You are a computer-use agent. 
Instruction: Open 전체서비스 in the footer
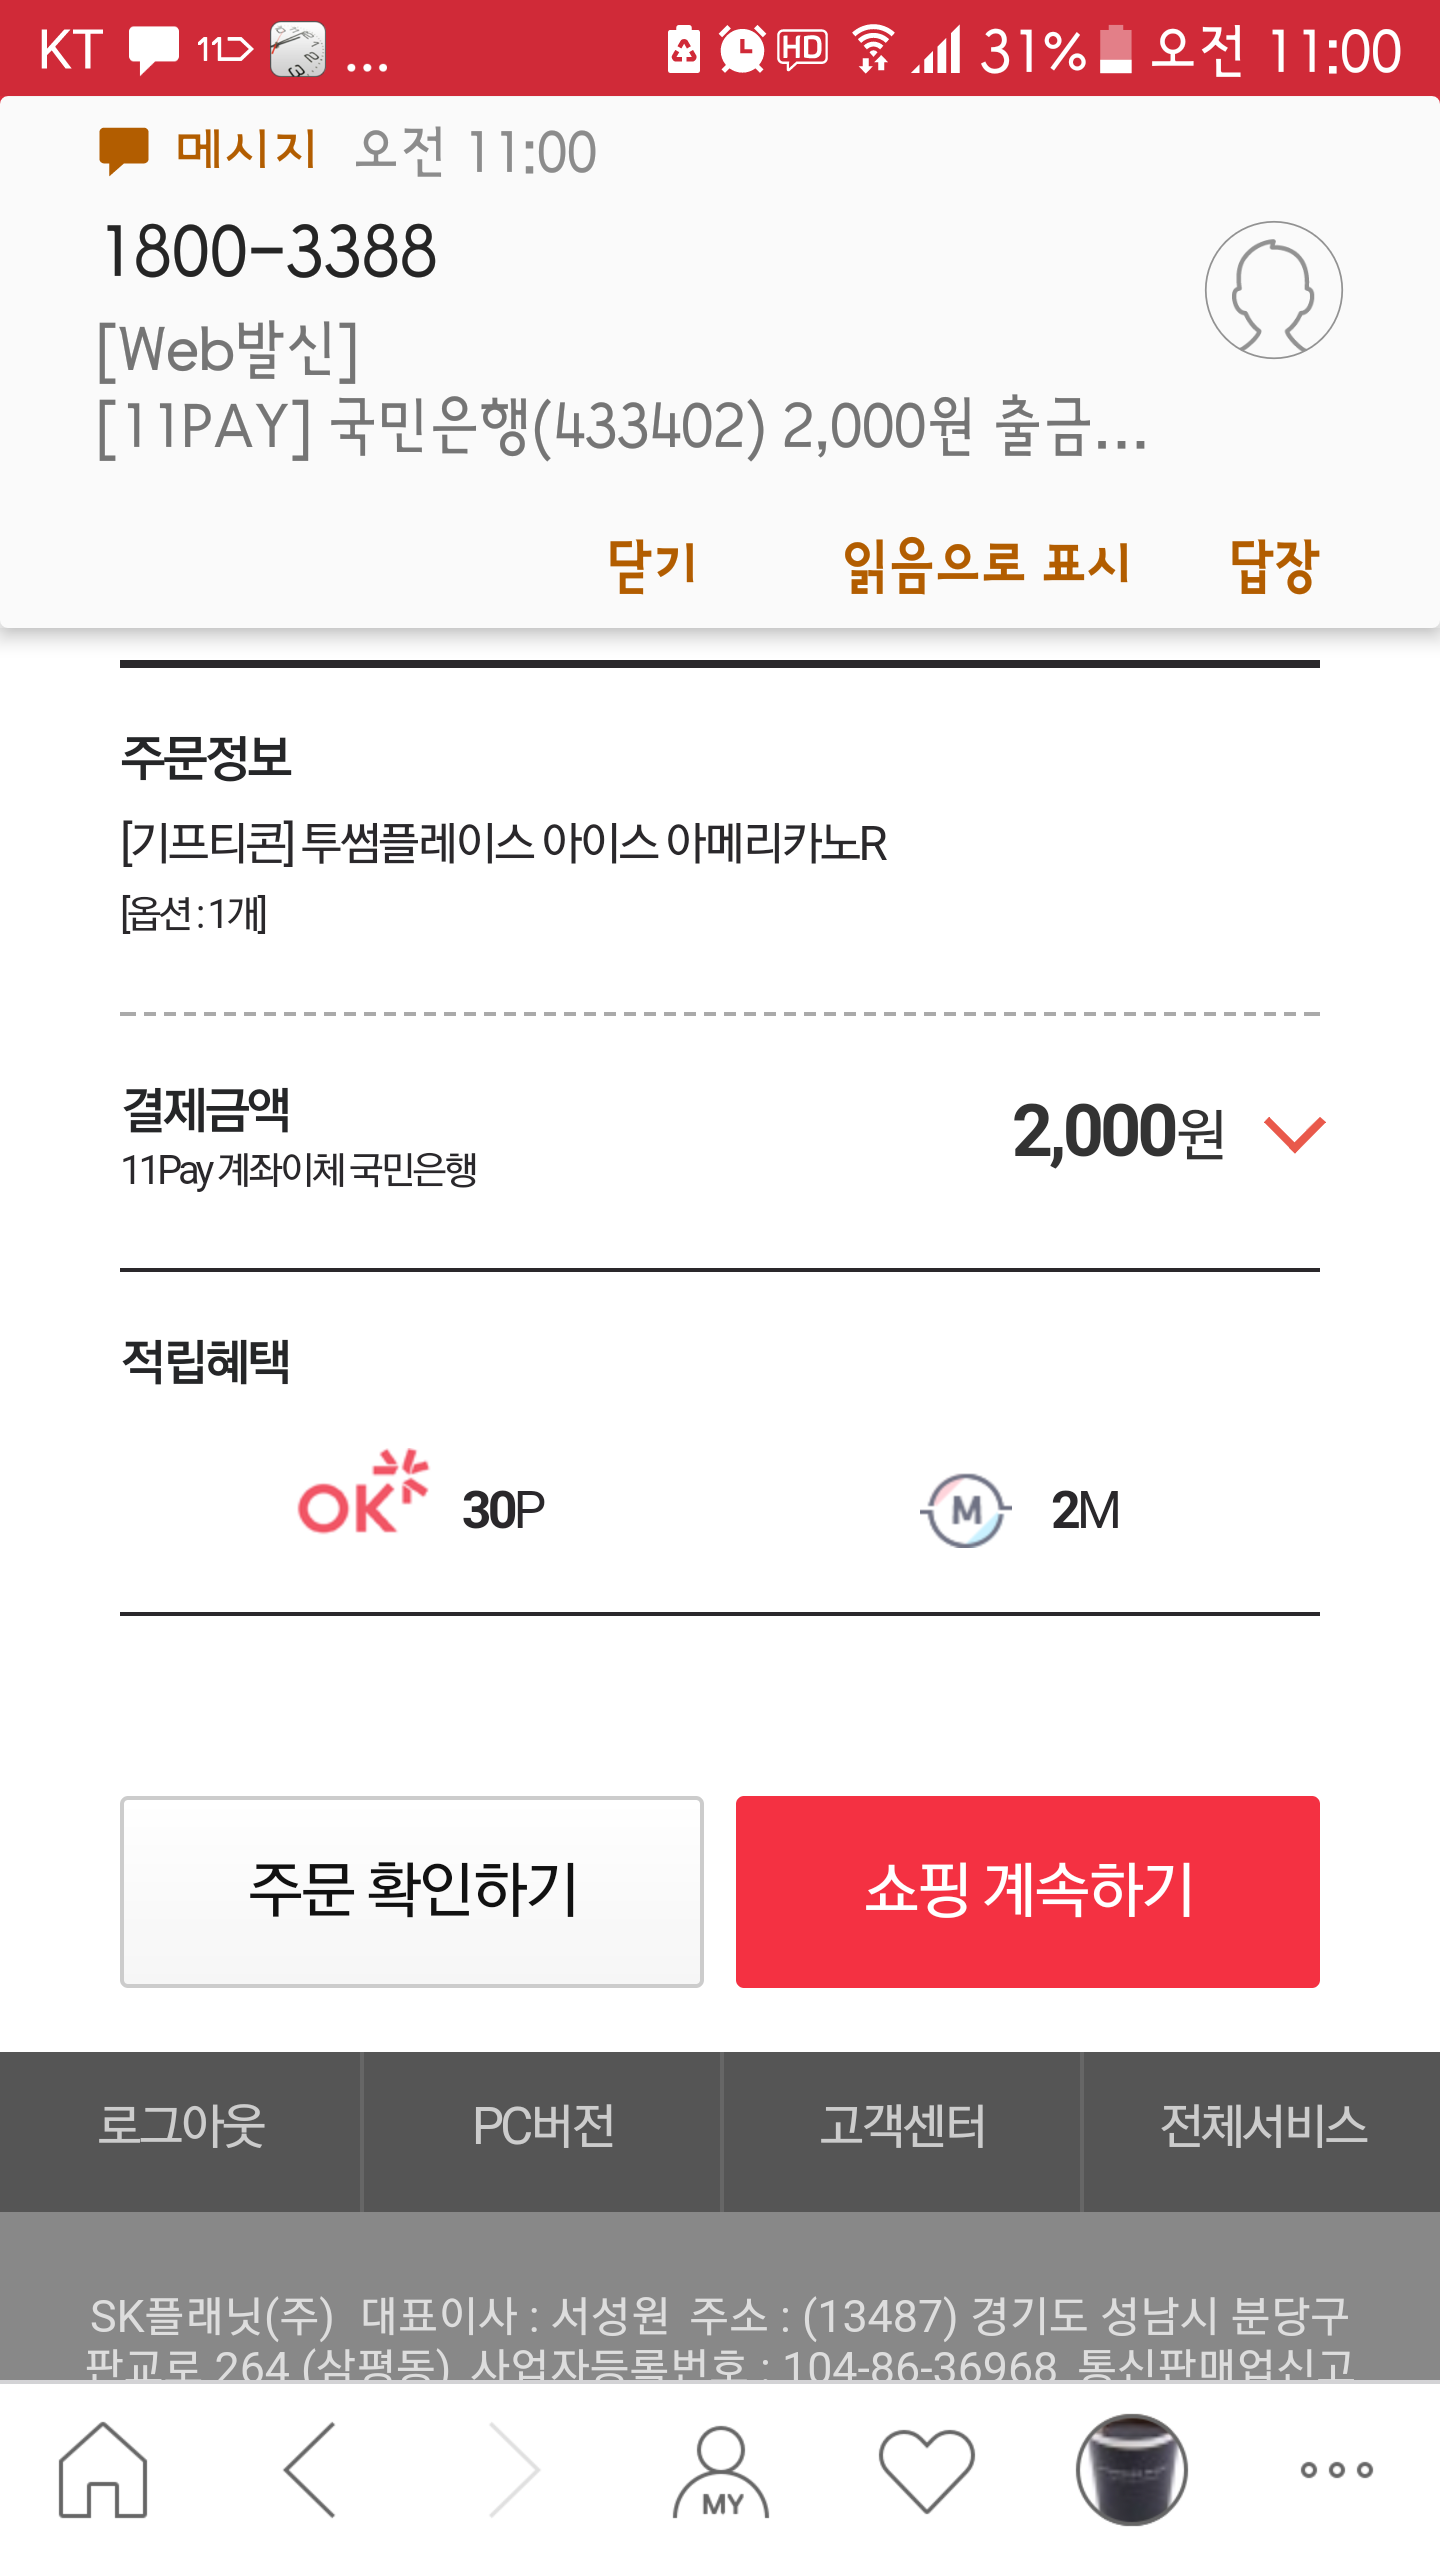(1262, 2125)
